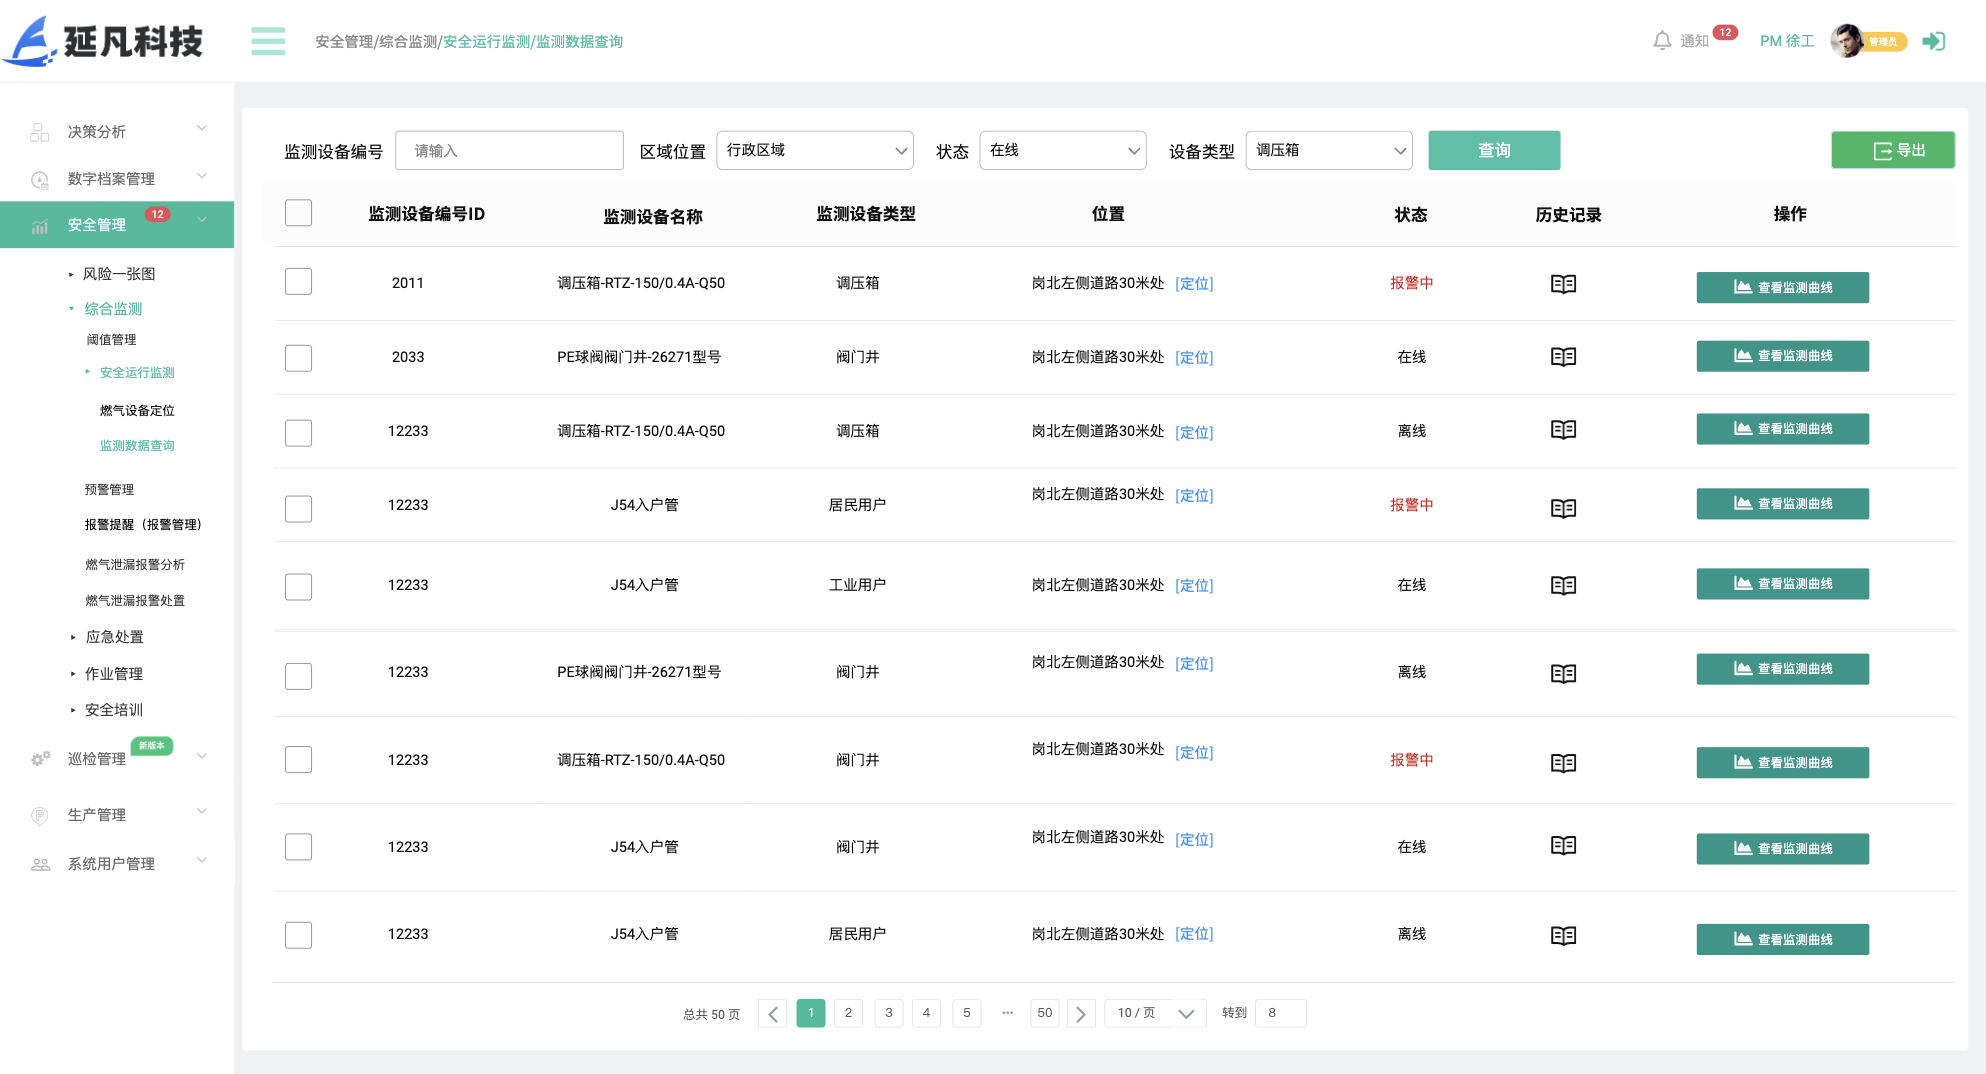The image size is (1986, 1074).
Task: Click the 查询 search button
Action: tap(1494, 150)
